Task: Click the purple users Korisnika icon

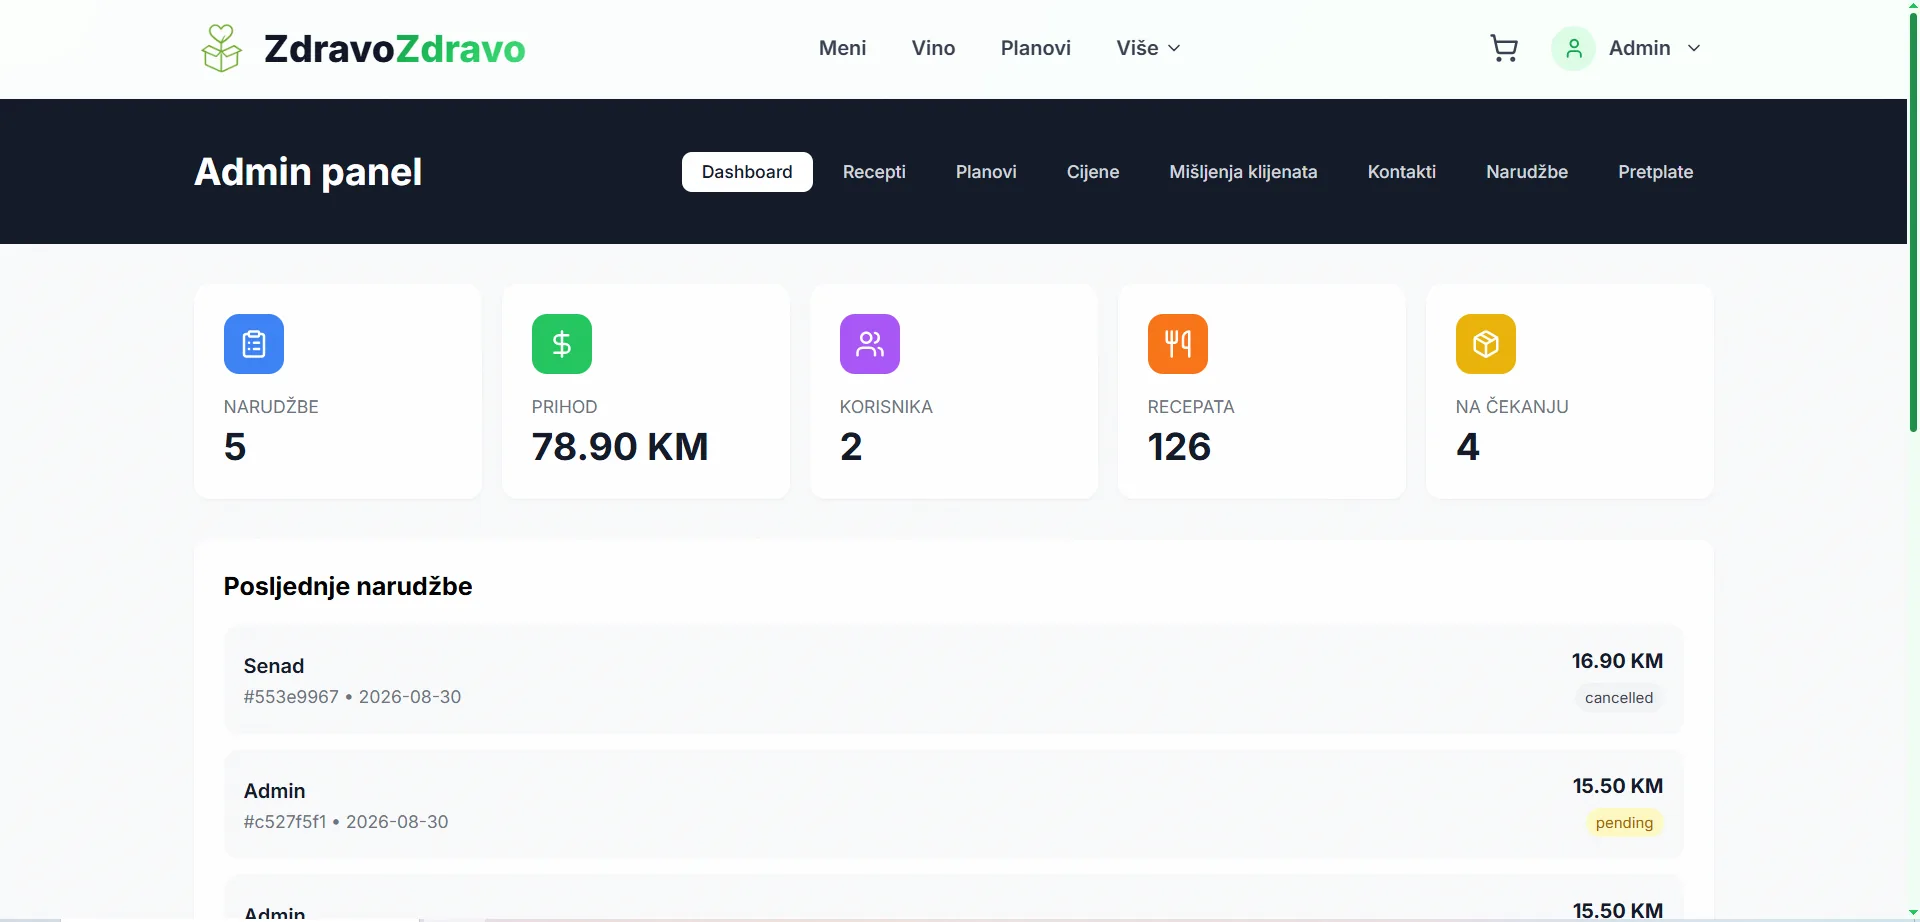Action: pyautogui.click(x=870, y=344)
